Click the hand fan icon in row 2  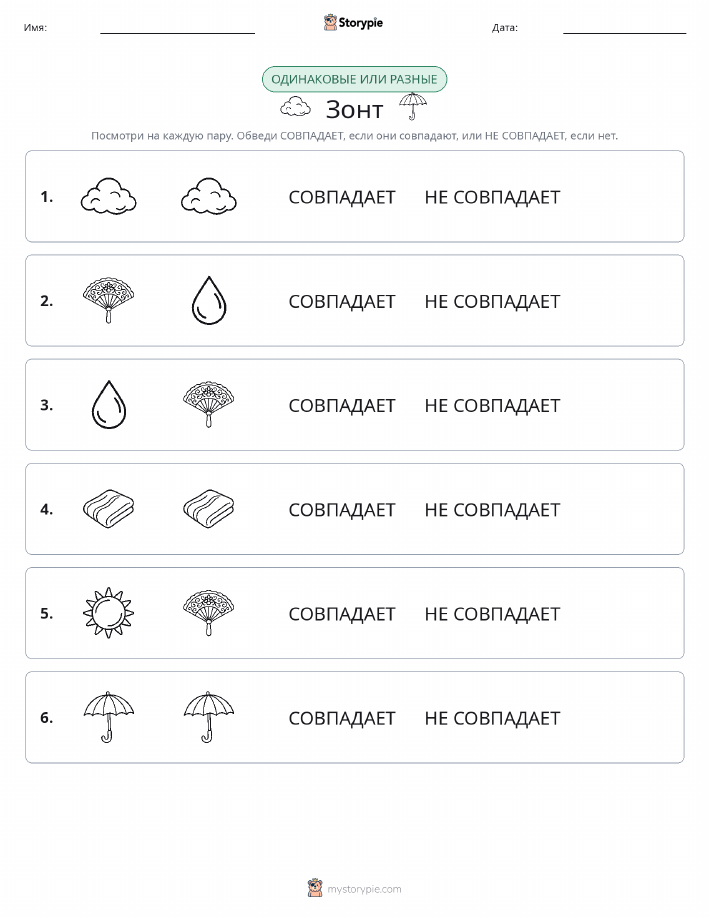108,301
